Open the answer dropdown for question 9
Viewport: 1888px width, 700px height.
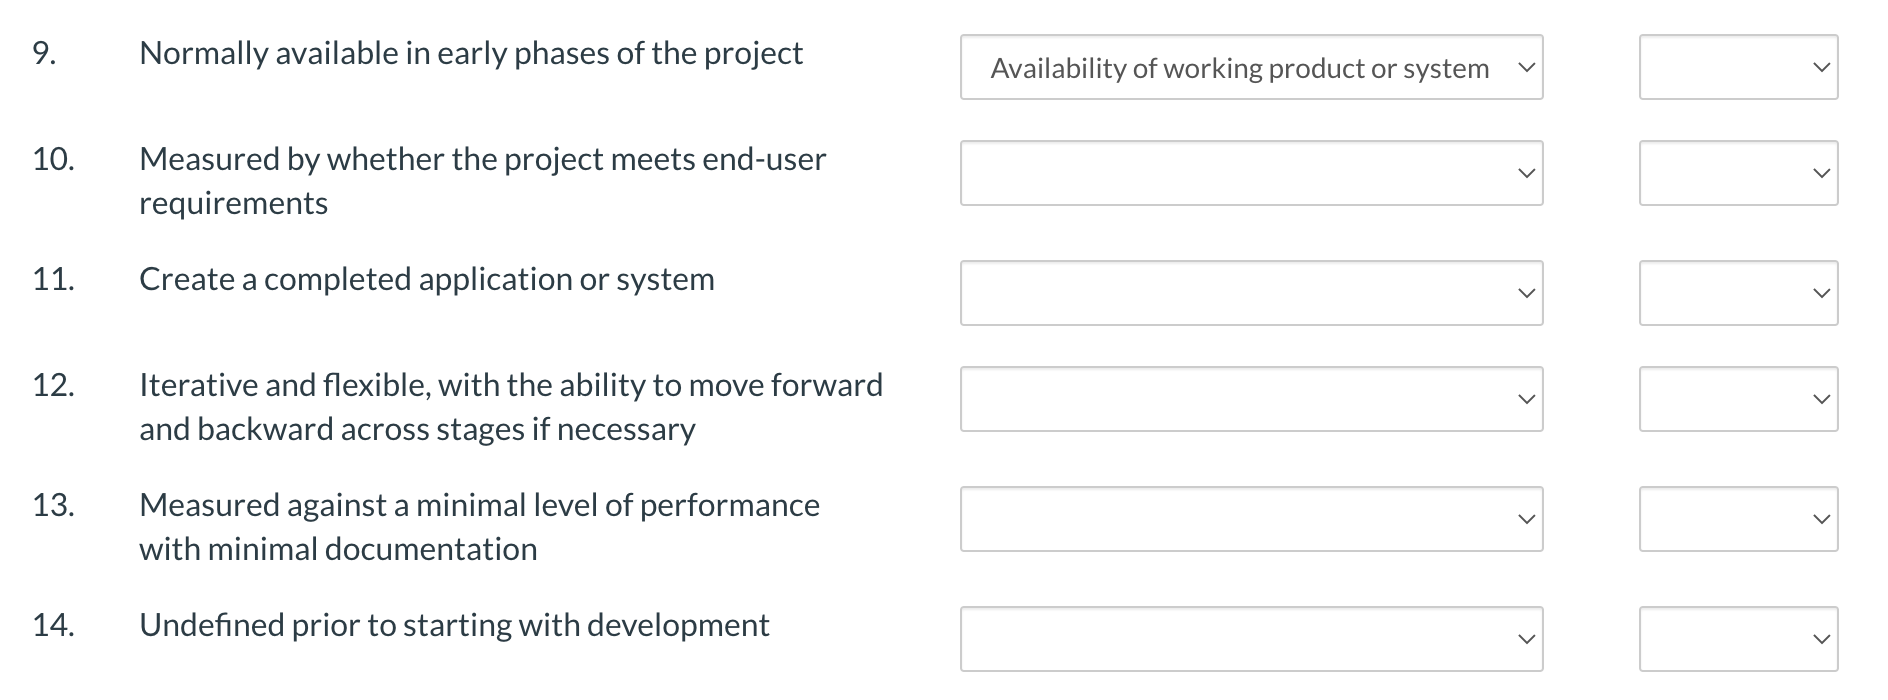[1250, 68]
